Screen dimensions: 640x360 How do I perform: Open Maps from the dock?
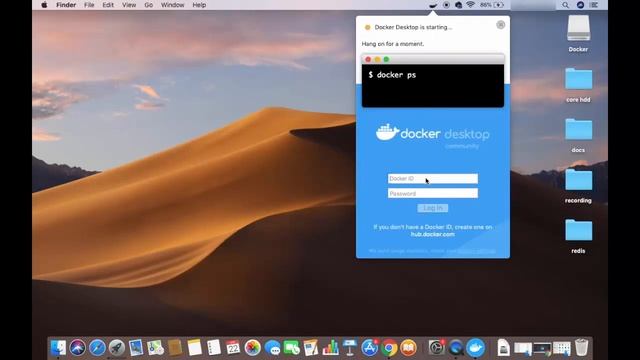click(156, 348)
